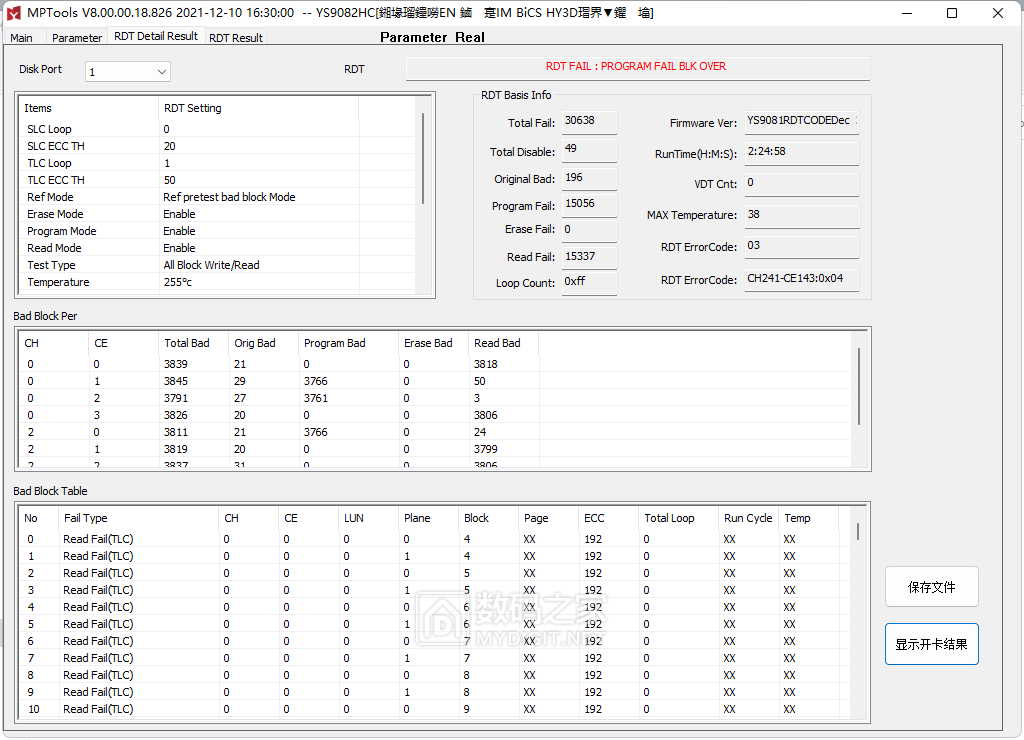Select bad block row with Total Bad 3811
The width and height of the screenshot is (1024, 740).
(x=434, y=432)
